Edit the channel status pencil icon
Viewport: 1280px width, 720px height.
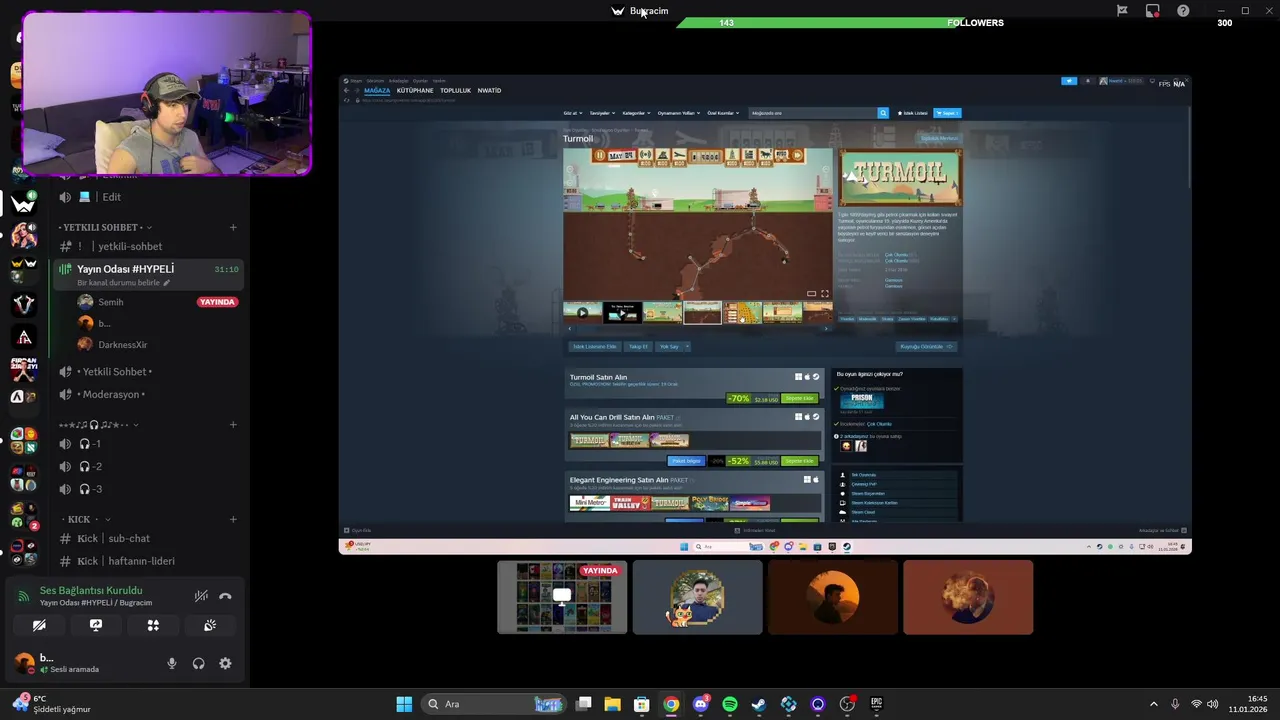[167, 283]
